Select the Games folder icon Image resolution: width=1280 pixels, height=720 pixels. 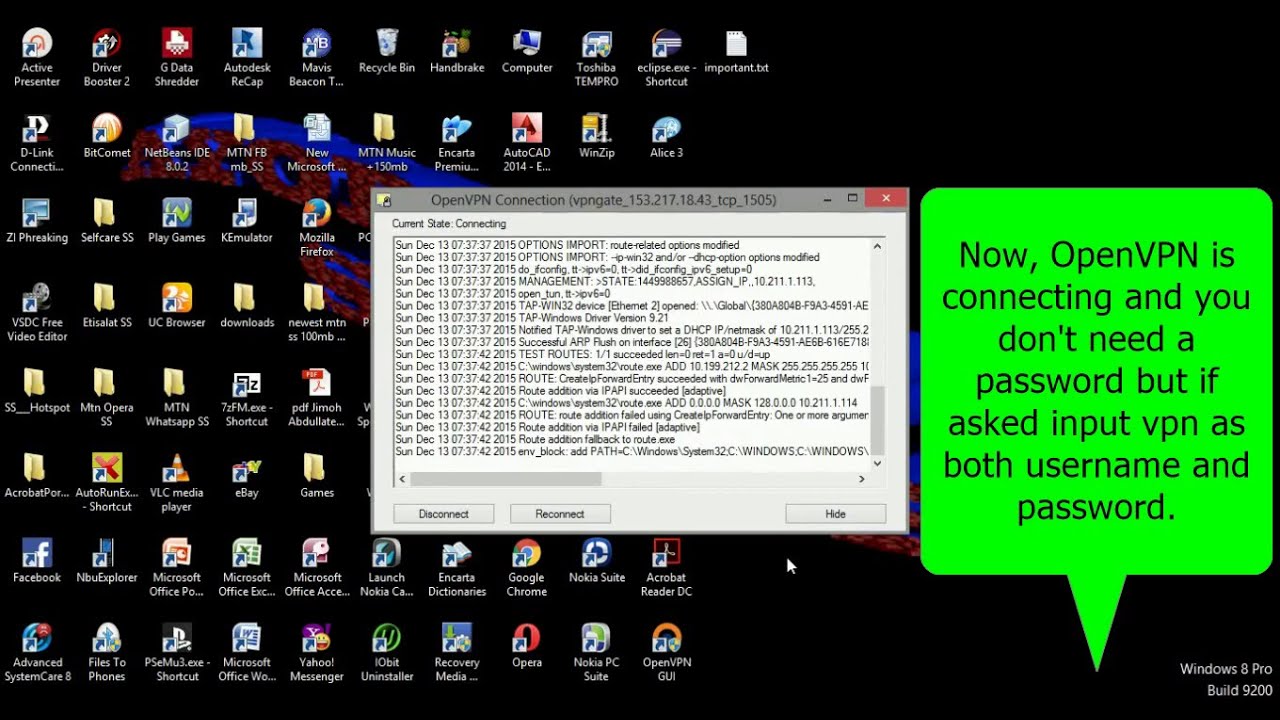(317, 476)
